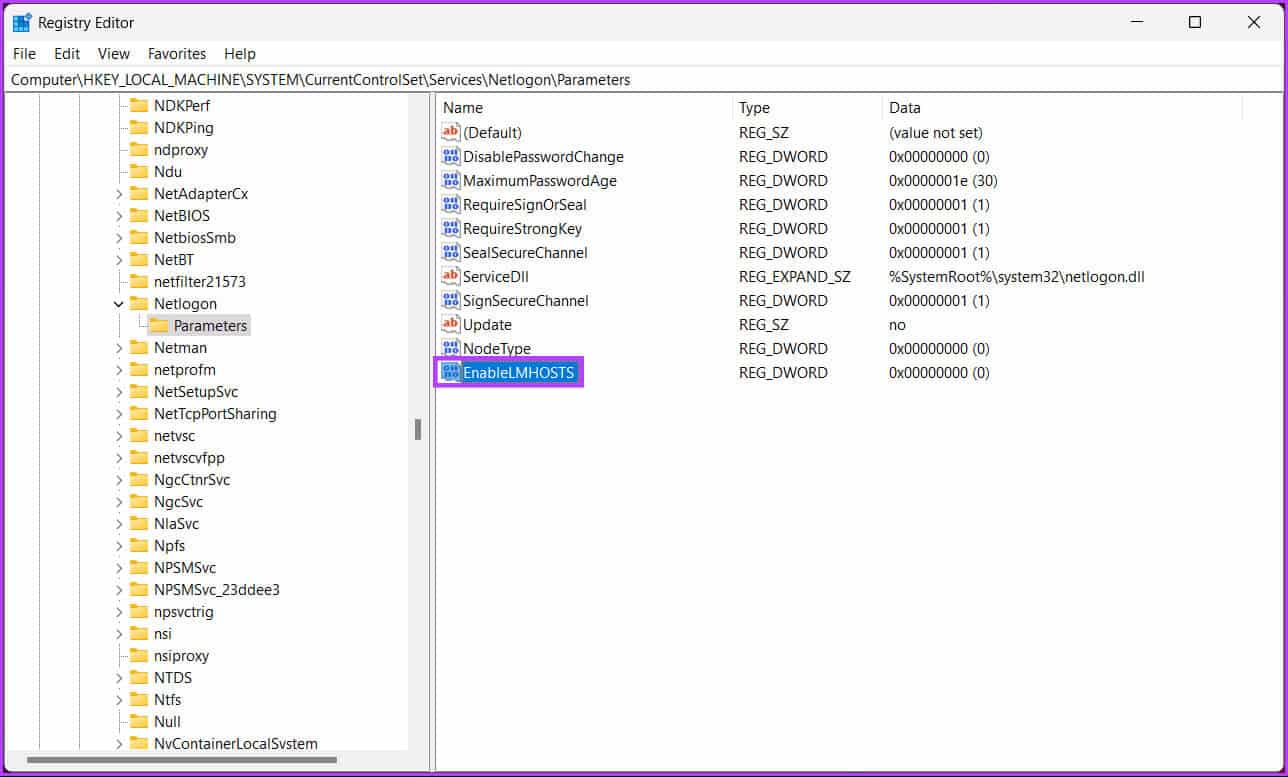This screenshot has width=1288, height=777.
Task: Click the folder icon of netfilter21573
Action: 139,282
